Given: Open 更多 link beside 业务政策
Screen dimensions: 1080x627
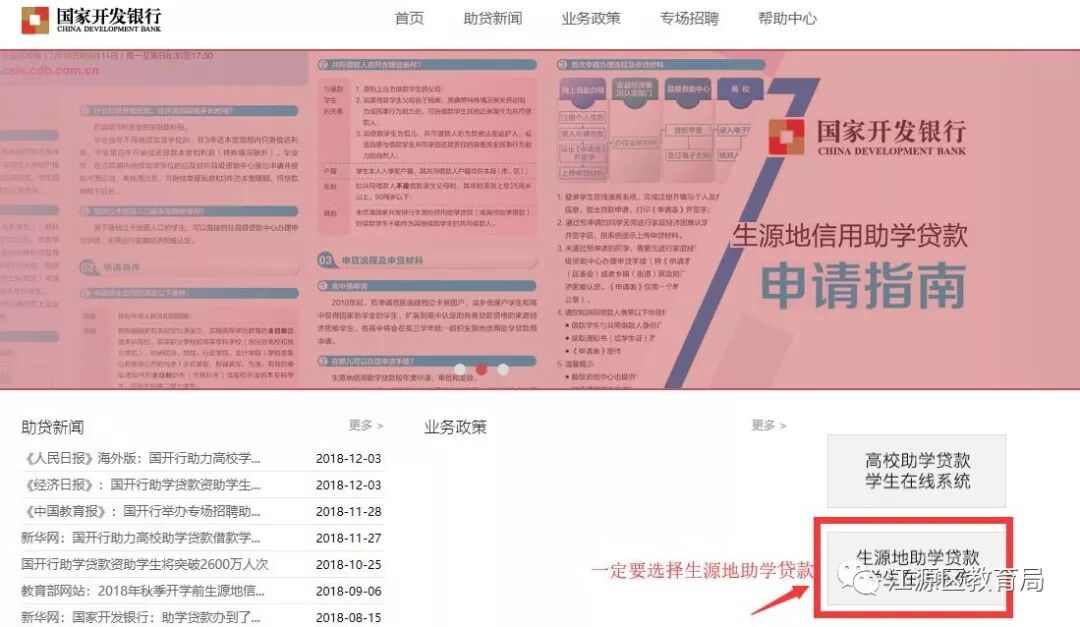Looking at the screenshot, I should point(769,425).
